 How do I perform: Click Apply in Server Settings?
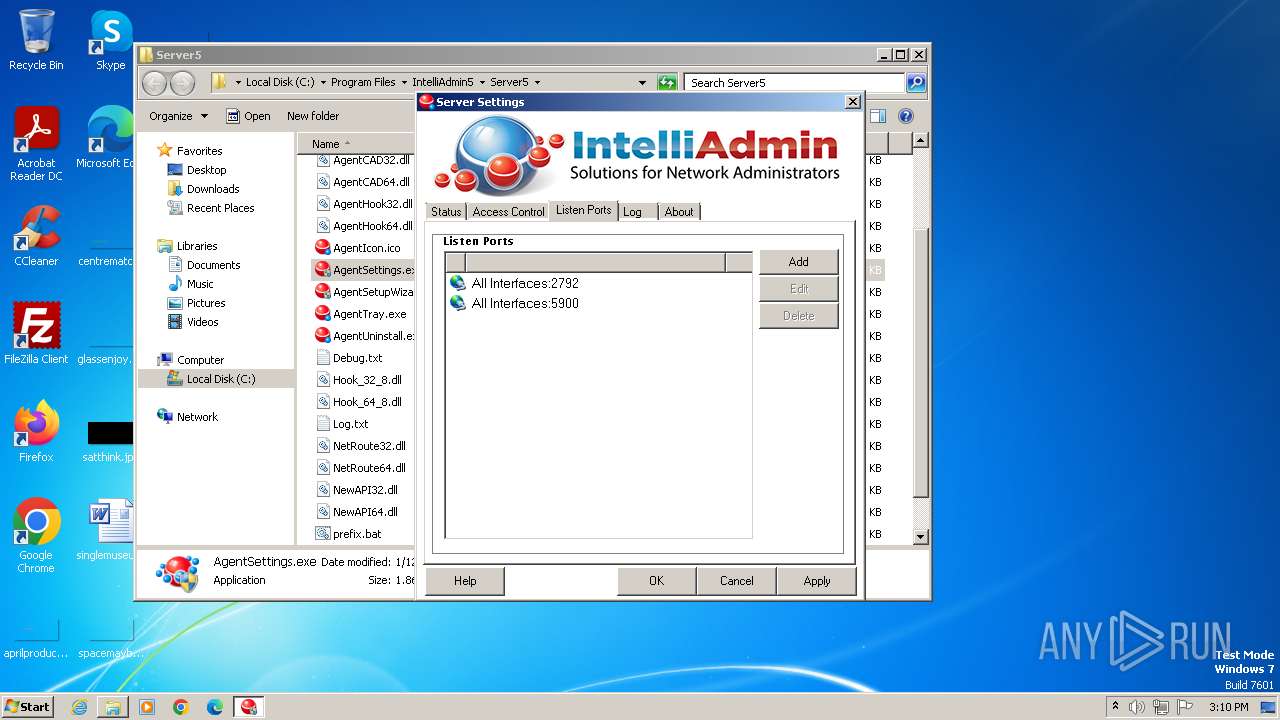817,581
